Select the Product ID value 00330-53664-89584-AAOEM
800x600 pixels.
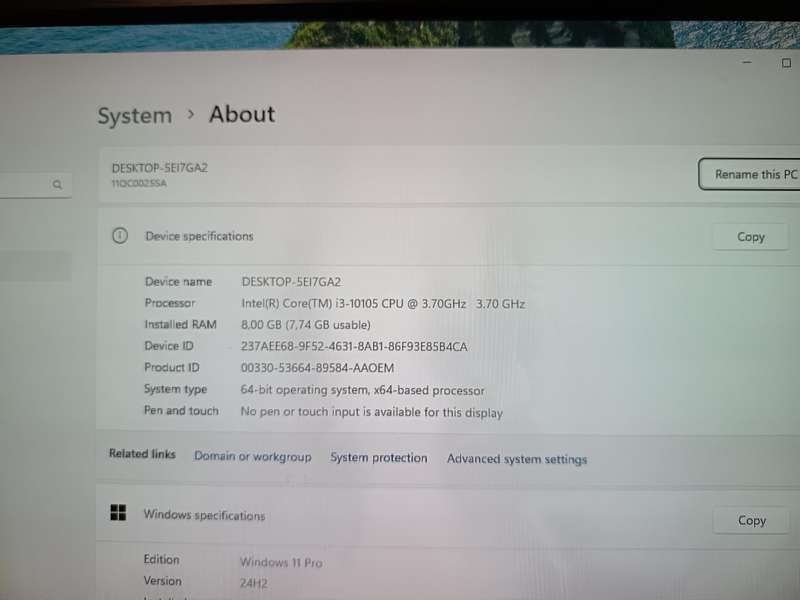317,368
